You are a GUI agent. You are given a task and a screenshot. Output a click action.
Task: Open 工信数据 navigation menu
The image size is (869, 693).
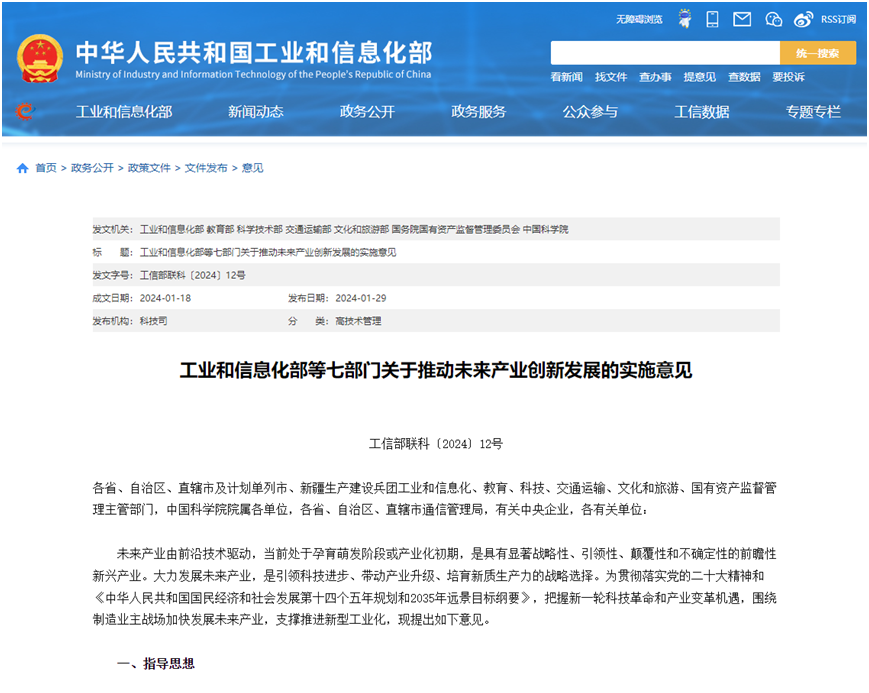pyautogui.click(x=702, y=112)
